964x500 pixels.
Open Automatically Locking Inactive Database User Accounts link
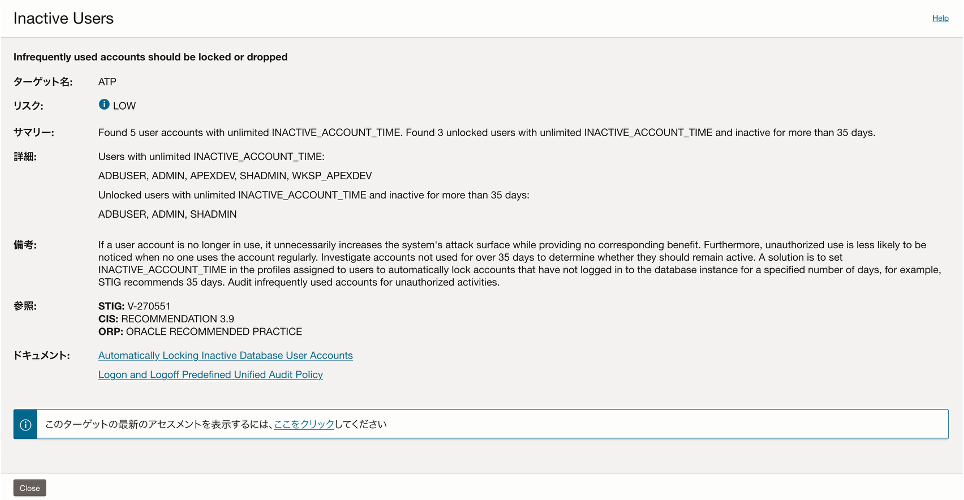(225, 355)
